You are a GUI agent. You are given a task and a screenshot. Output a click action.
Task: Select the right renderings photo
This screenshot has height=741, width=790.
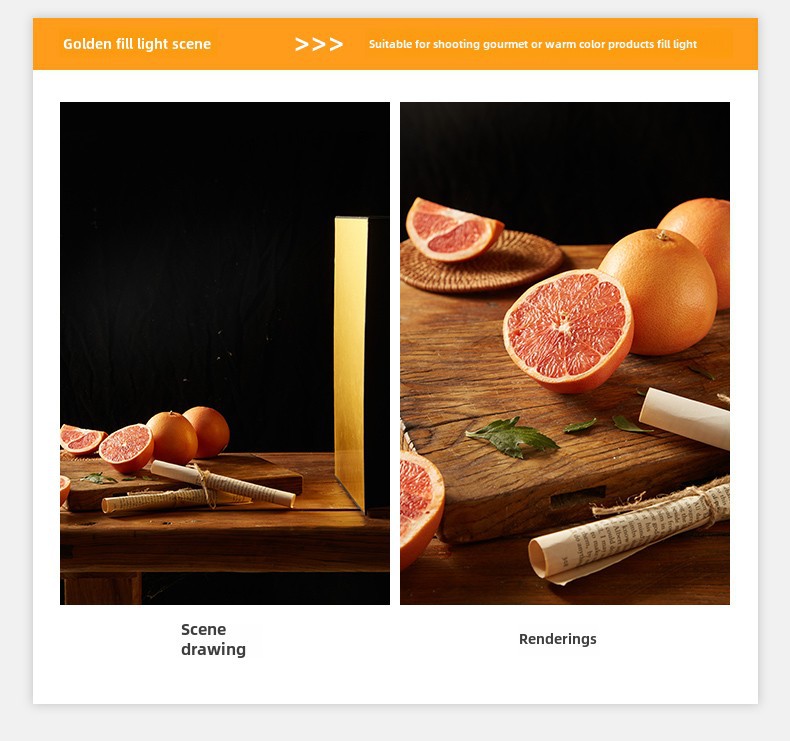(565, 353)
